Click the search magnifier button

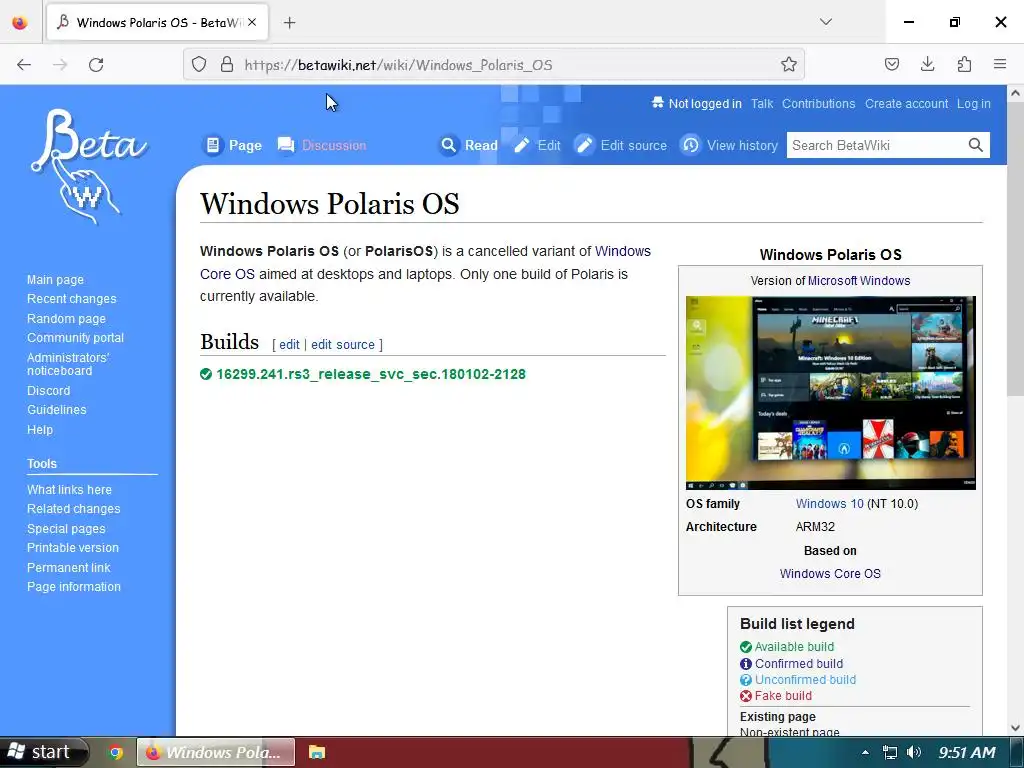tap(976, 145)
